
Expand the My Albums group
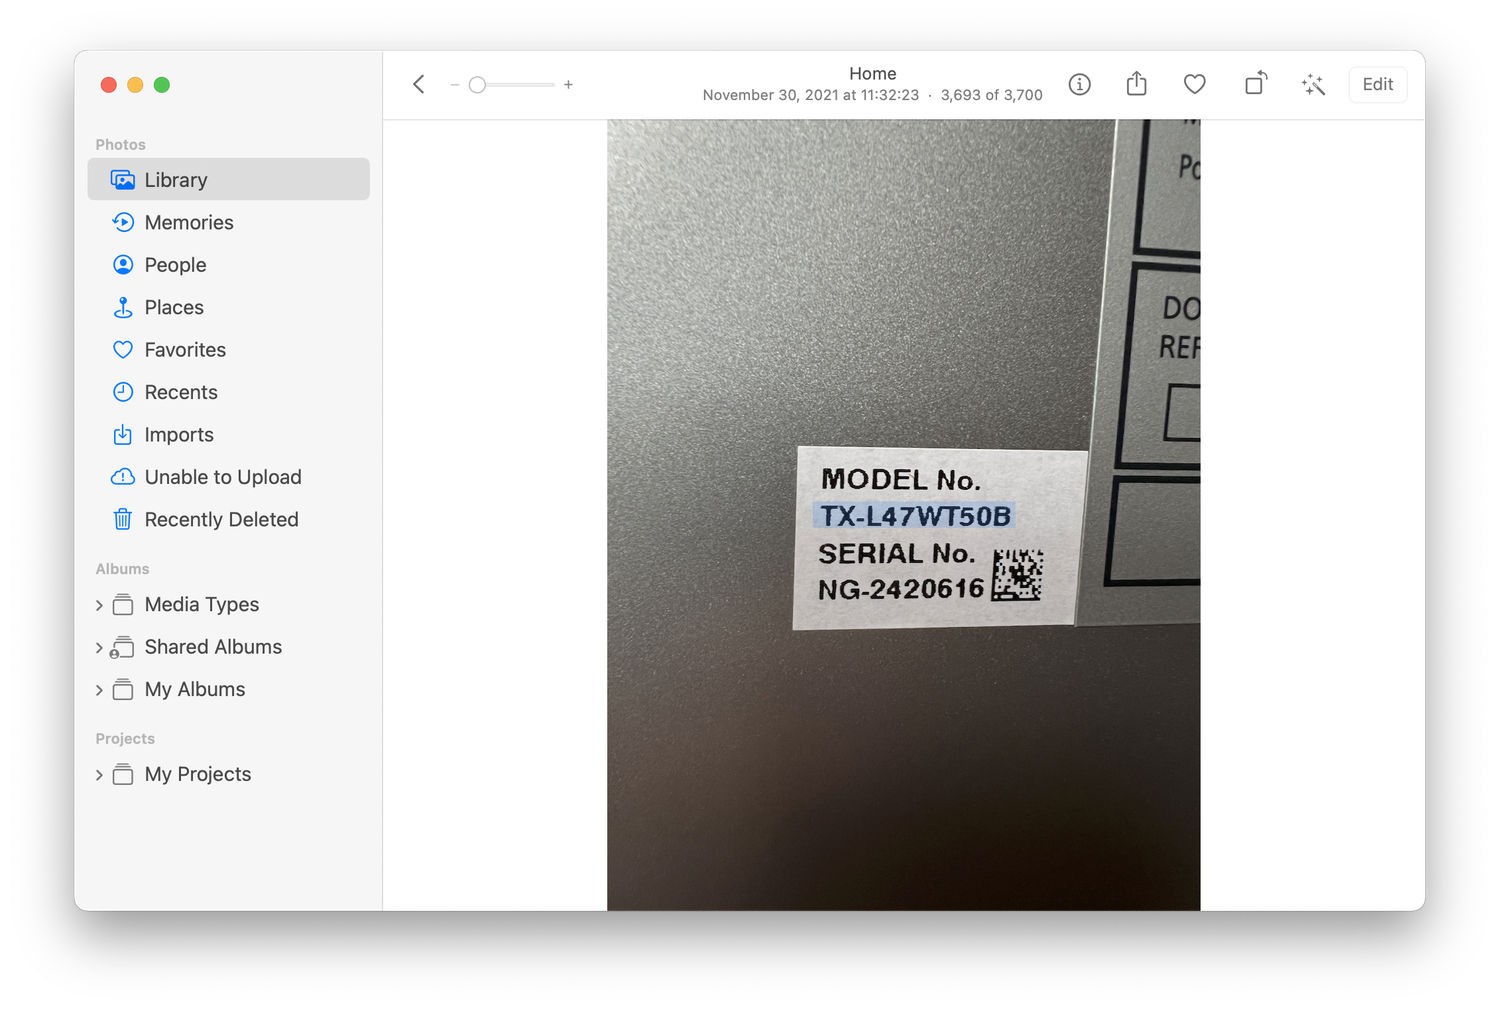[99, 690]
